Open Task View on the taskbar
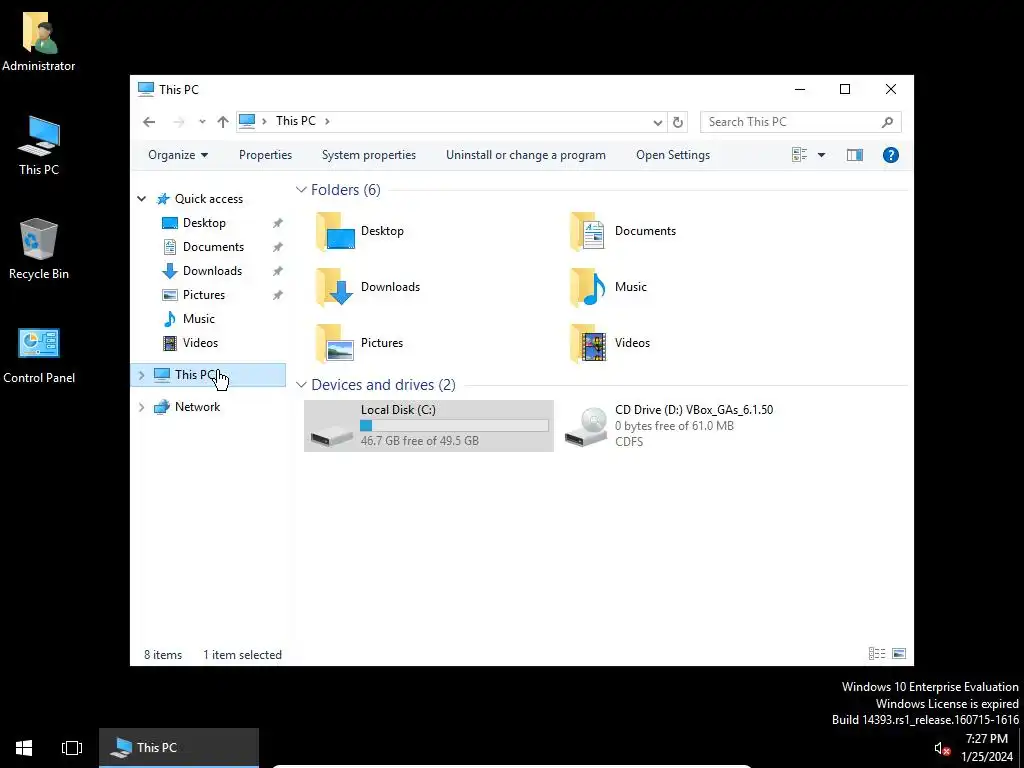The height and width of the screenshot is (768, 1024). [x=72, y=748]
